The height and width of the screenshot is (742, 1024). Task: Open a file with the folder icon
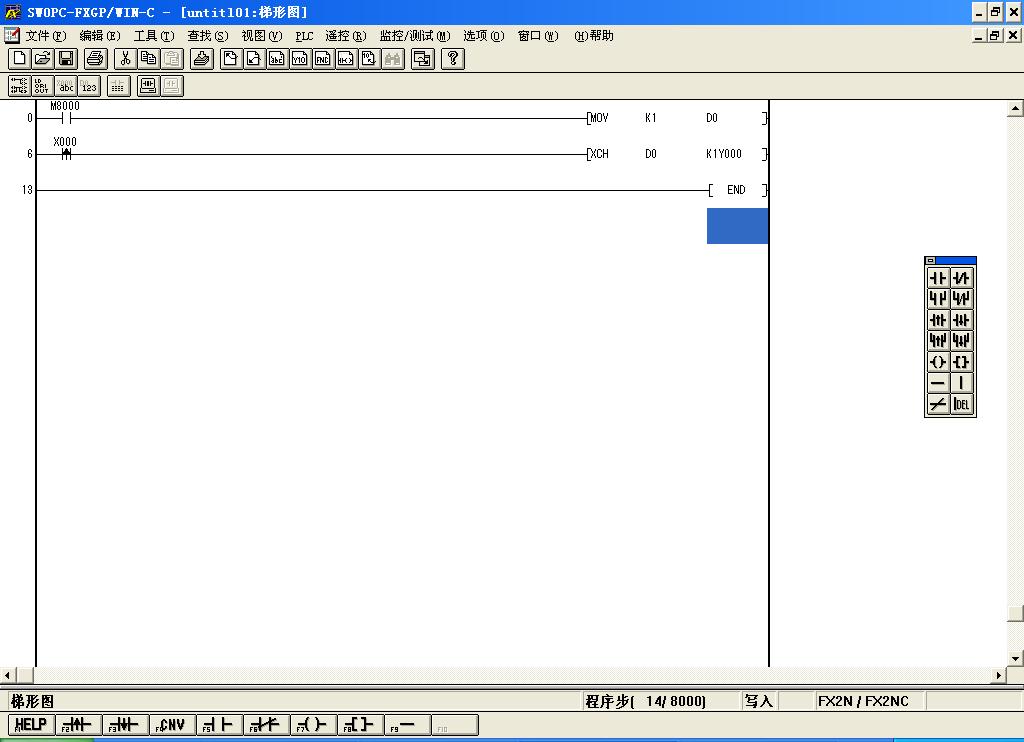[x=42, y=59]
